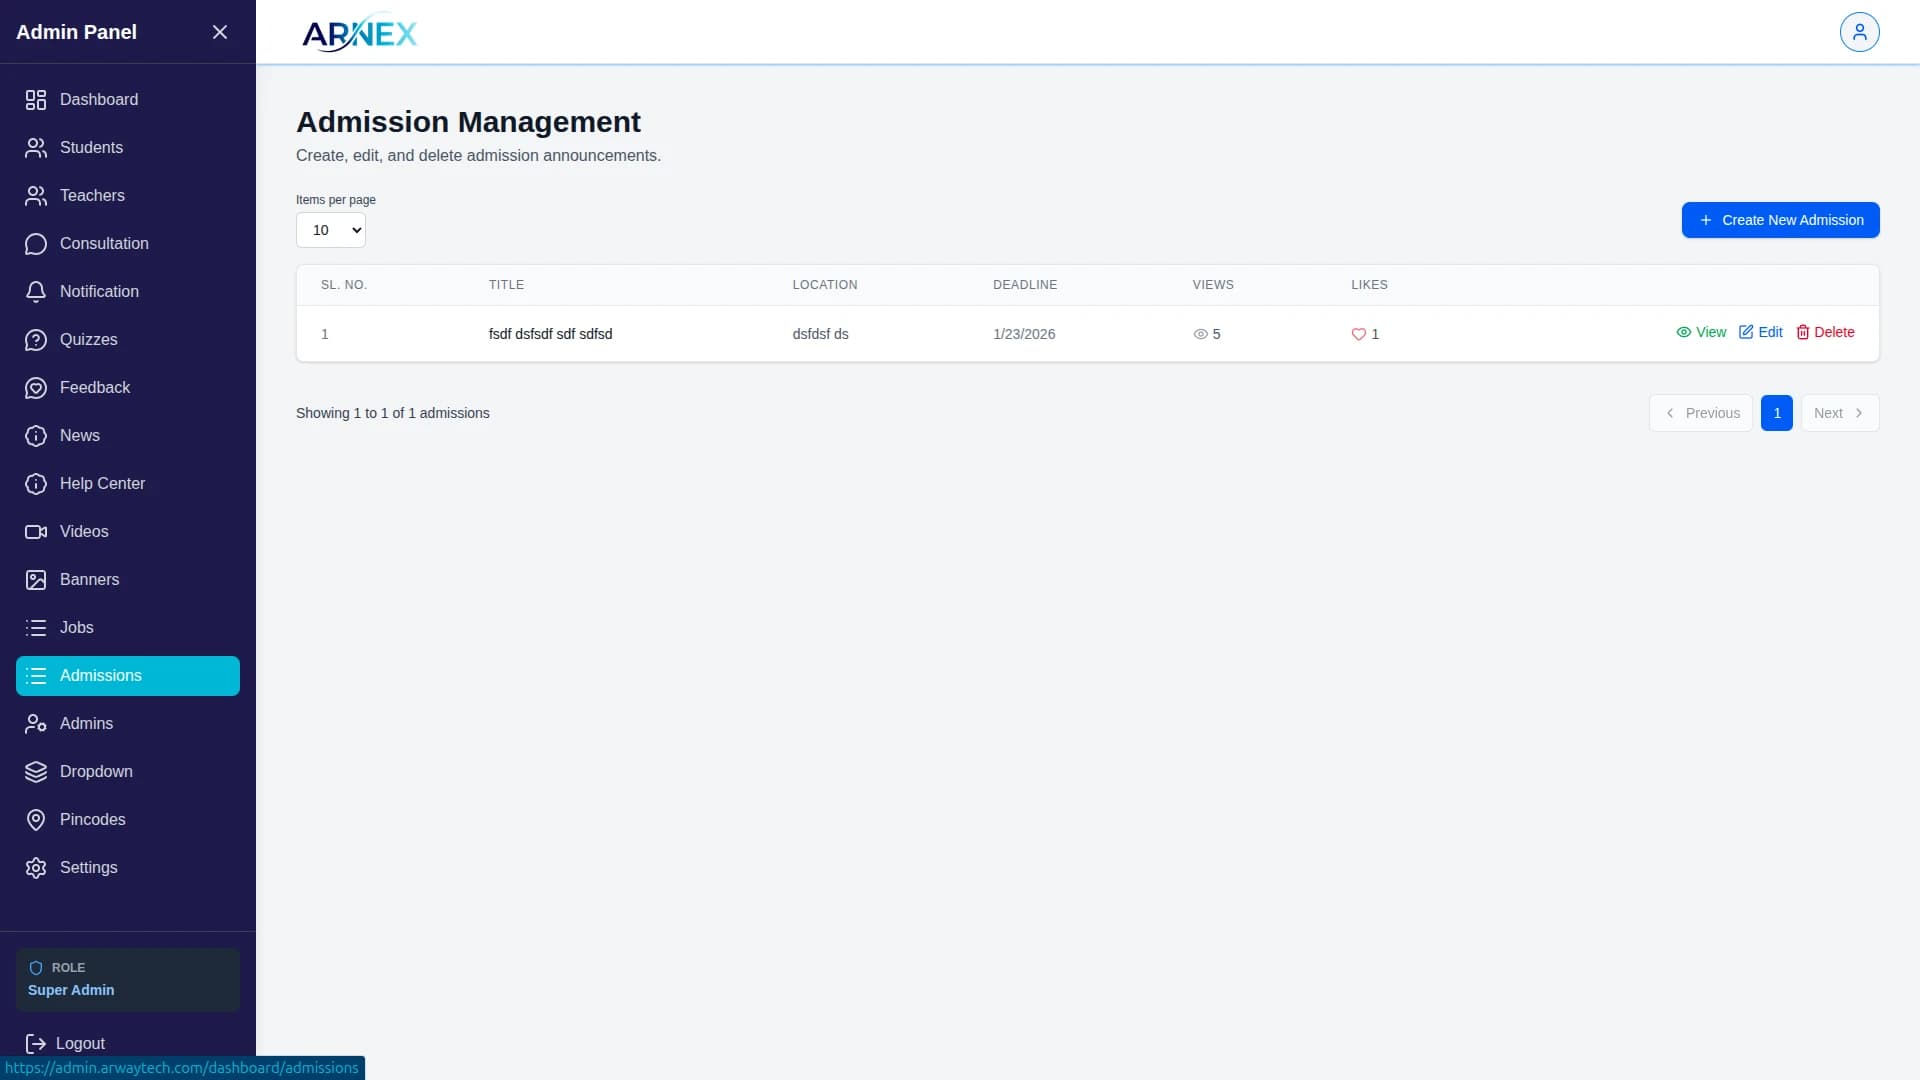Click the heart likes icon in row
The width and height of the screenshot is (1920, 1080).
click(x=1358, y=334)
